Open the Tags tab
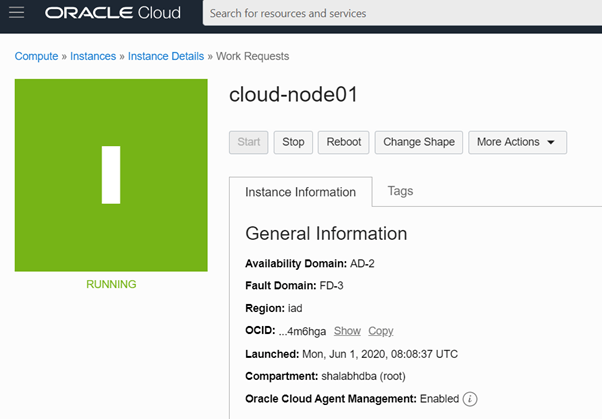The width and height of the screenshot is (602, 419). coord(400,191)
